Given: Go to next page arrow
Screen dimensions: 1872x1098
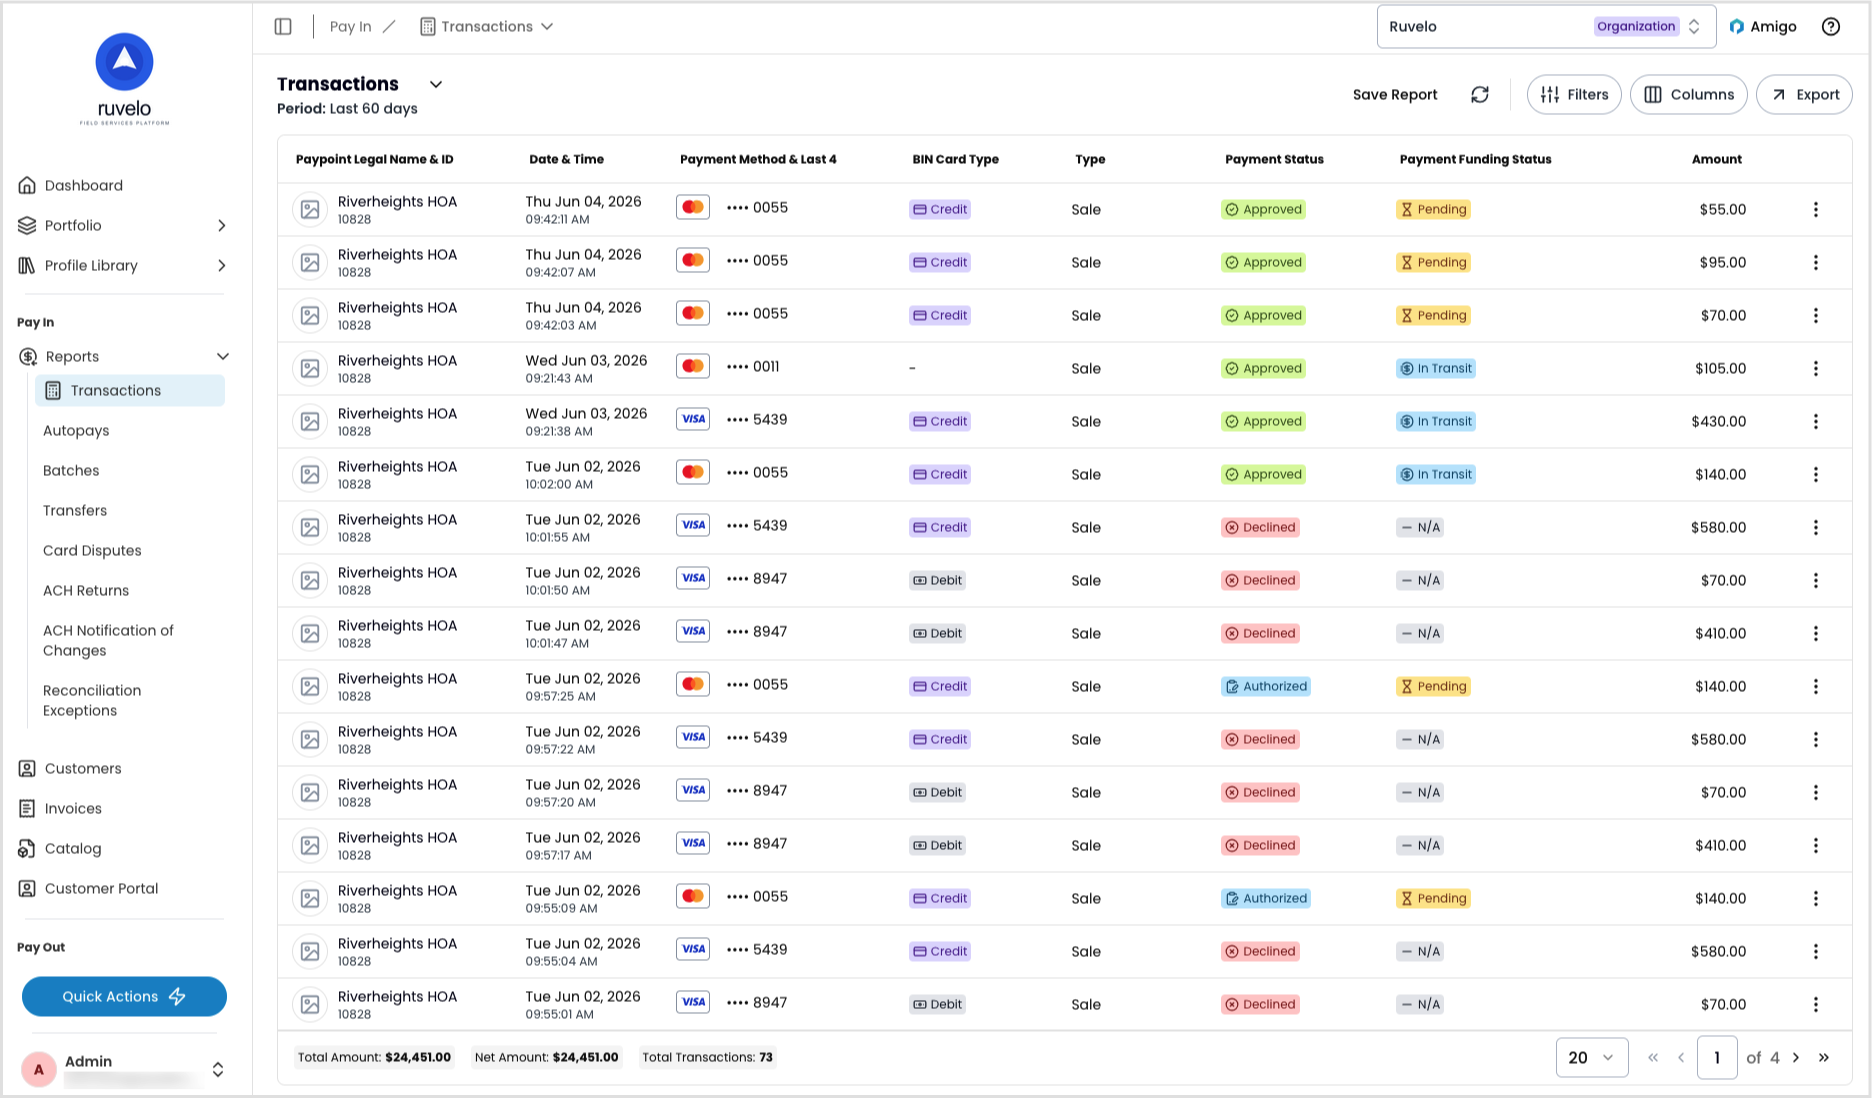Looking at the screenshot, I should tap(1796, 1058).
